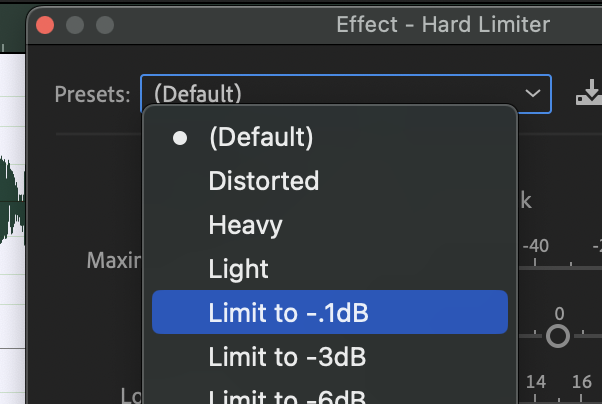Choose the Distorted preset
Image resolution: width=602 pixels, height=404 pixels.
(263, 181)
